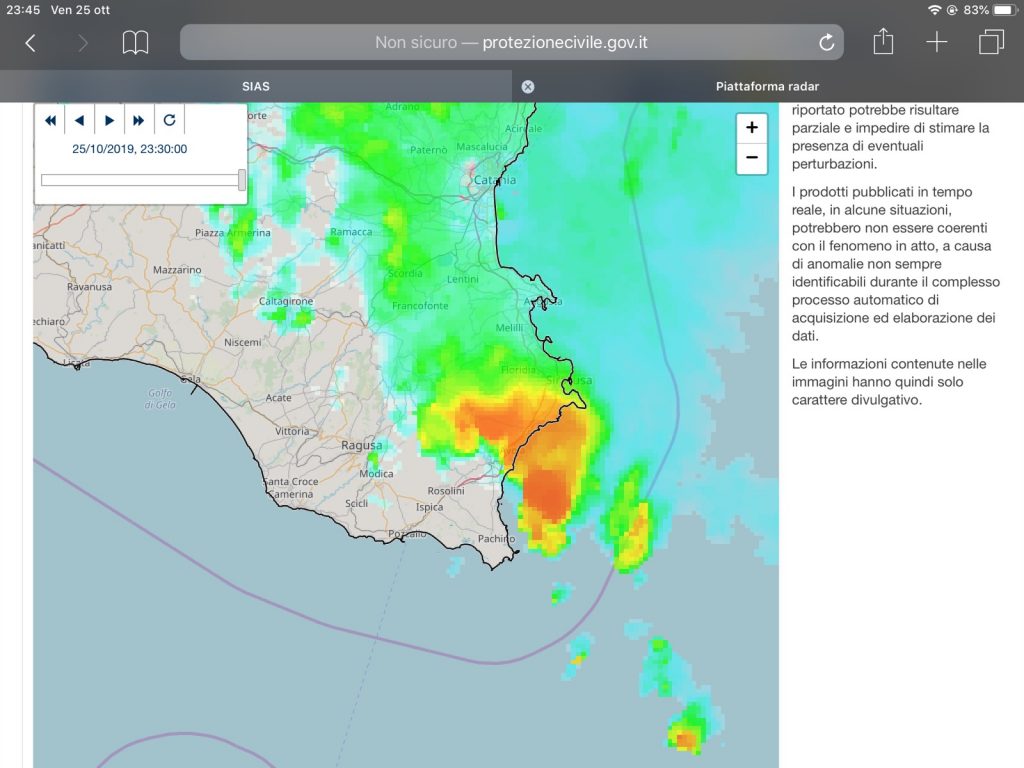1024x768 pixels.
Task: Zoom in on the radar map
Action: click(751, 128)
